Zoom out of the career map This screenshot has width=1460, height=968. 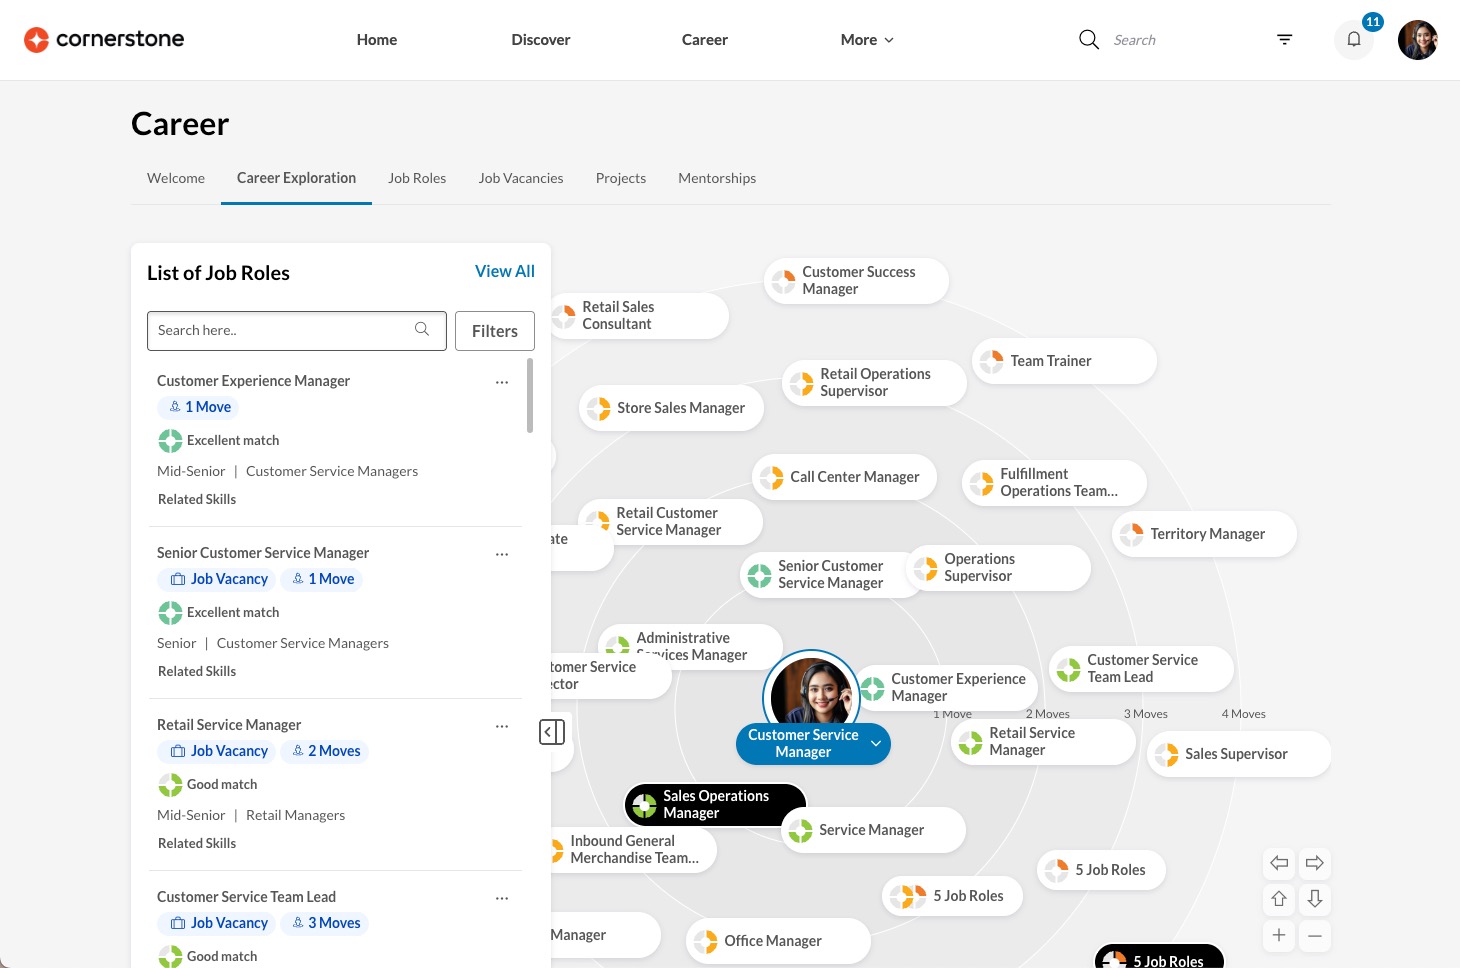1315,935
